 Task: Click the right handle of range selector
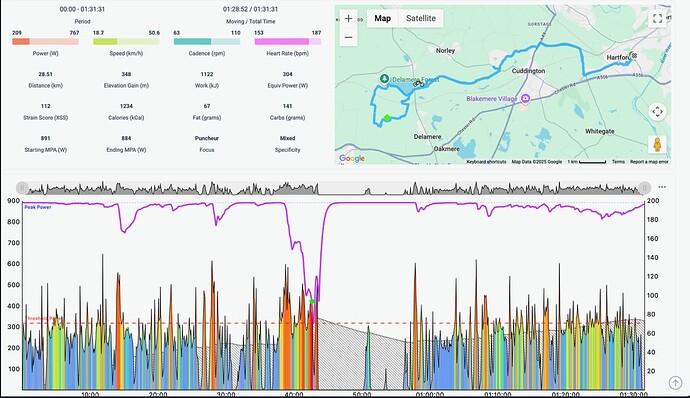point(645,188)
